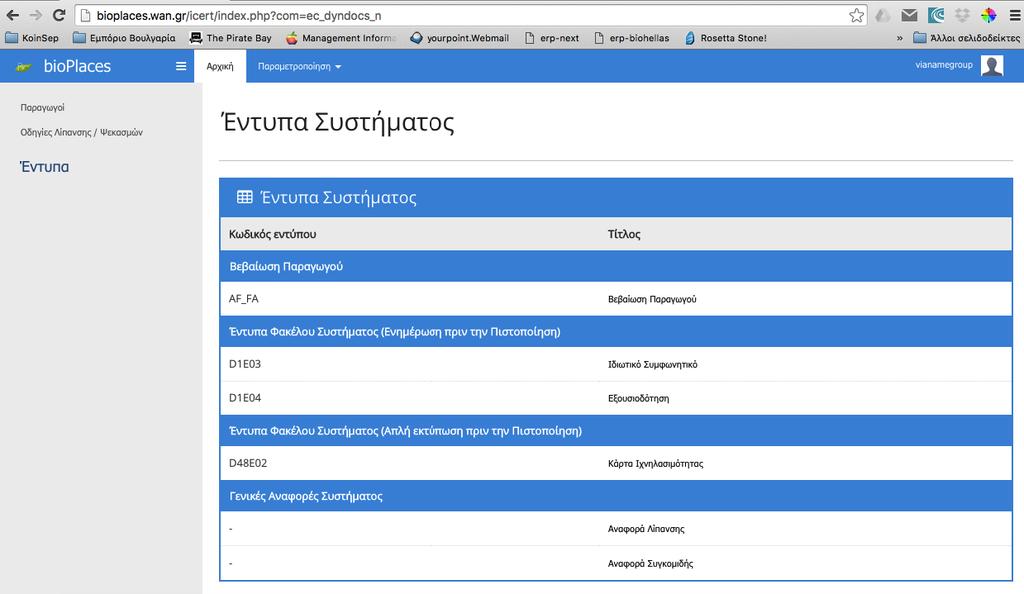The height and width of the screenshot is (594, 1024).
Task: Open the Ιδιωτικό Συμφωνητικό form
Action: click(652, 365)
